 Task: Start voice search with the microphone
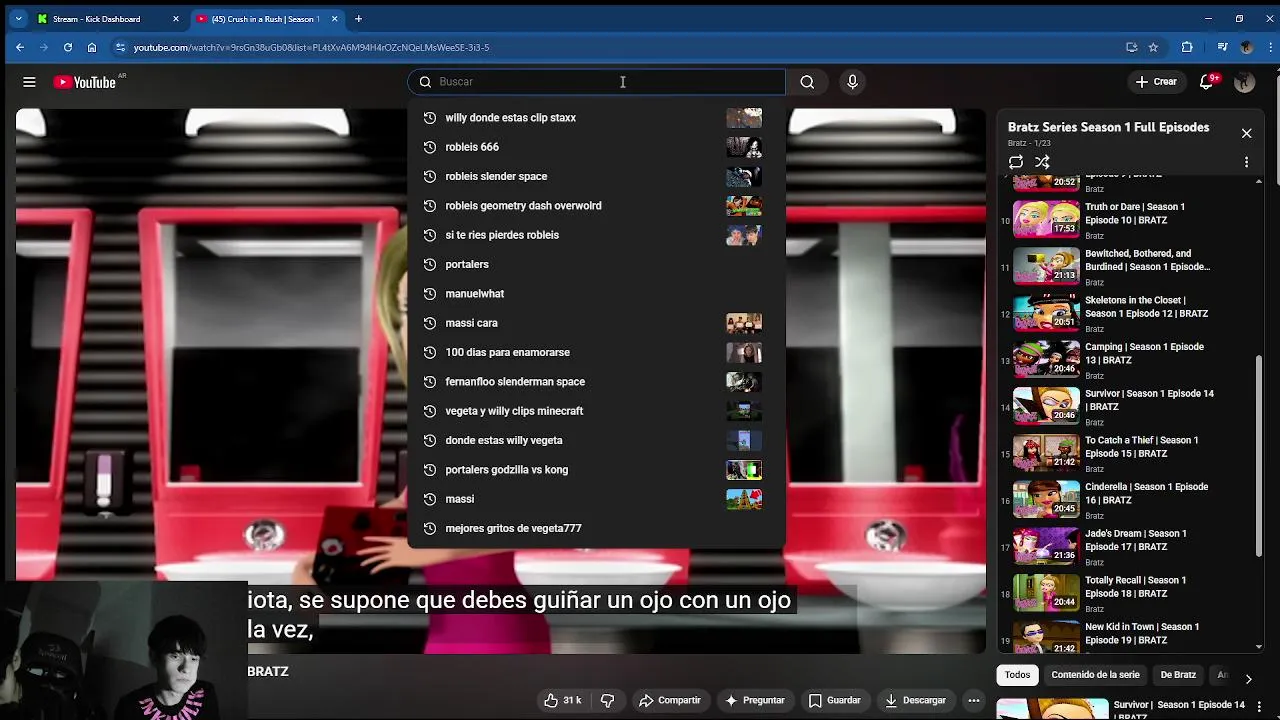[852, 82]
